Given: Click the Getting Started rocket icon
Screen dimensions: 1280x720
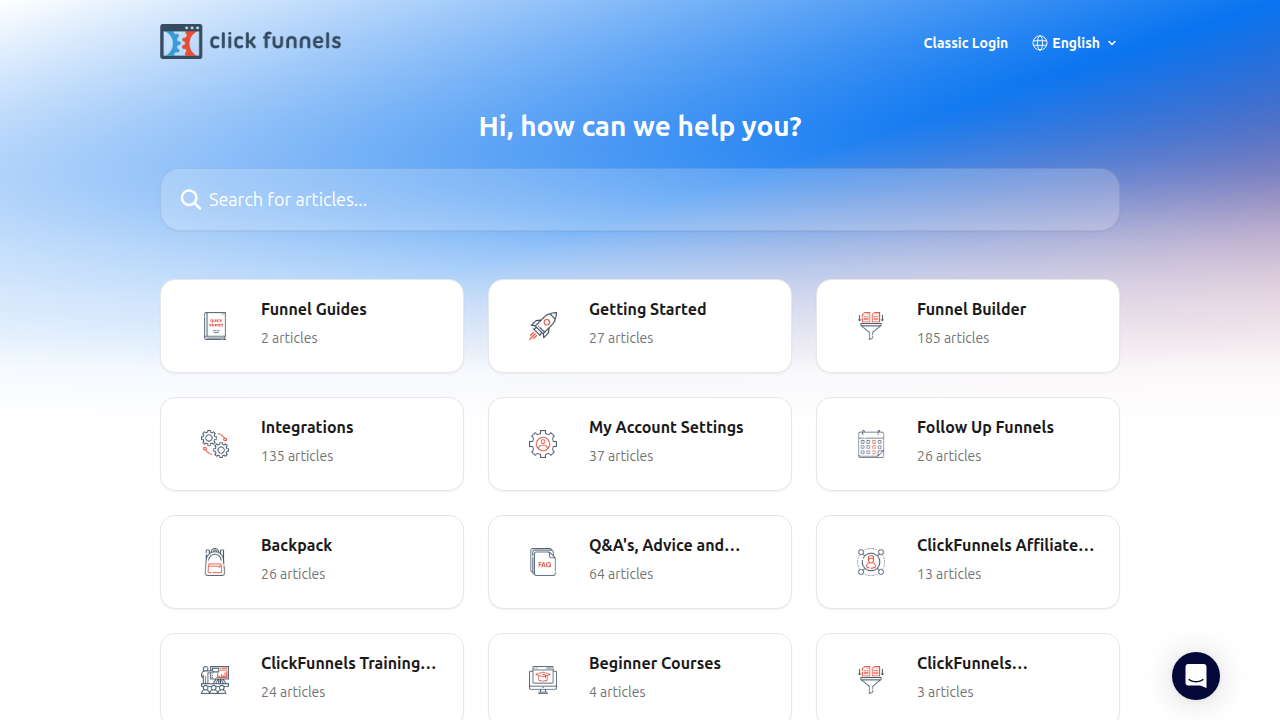Looking at the screenshot, I should [543, 326].
